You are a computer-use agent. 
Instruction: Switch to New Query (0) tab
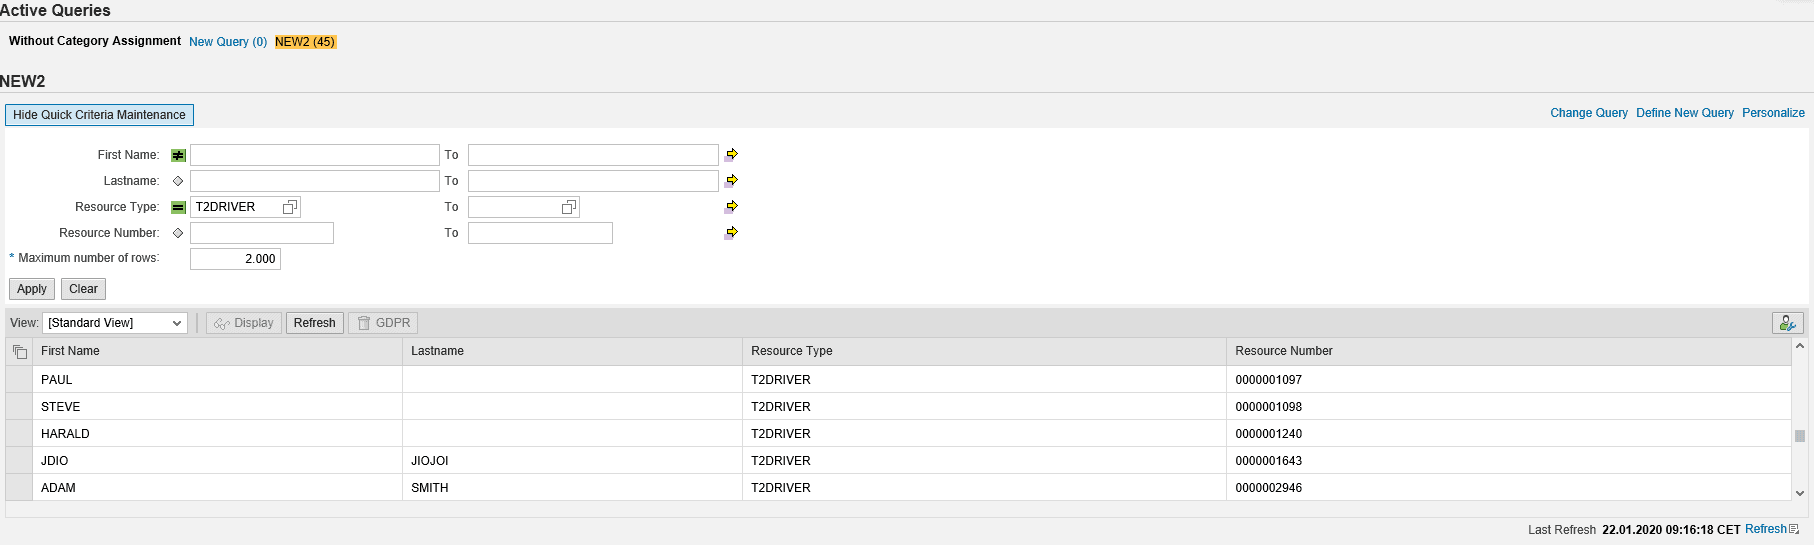click(x=228, y=42)
